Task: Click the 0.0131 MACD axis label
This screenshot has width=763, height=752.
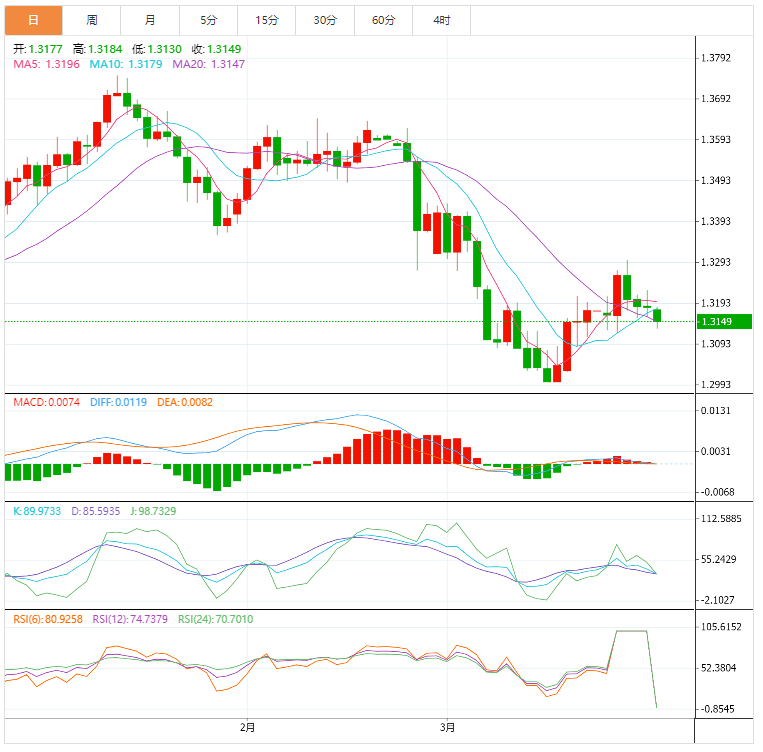Action: [715, 411]
